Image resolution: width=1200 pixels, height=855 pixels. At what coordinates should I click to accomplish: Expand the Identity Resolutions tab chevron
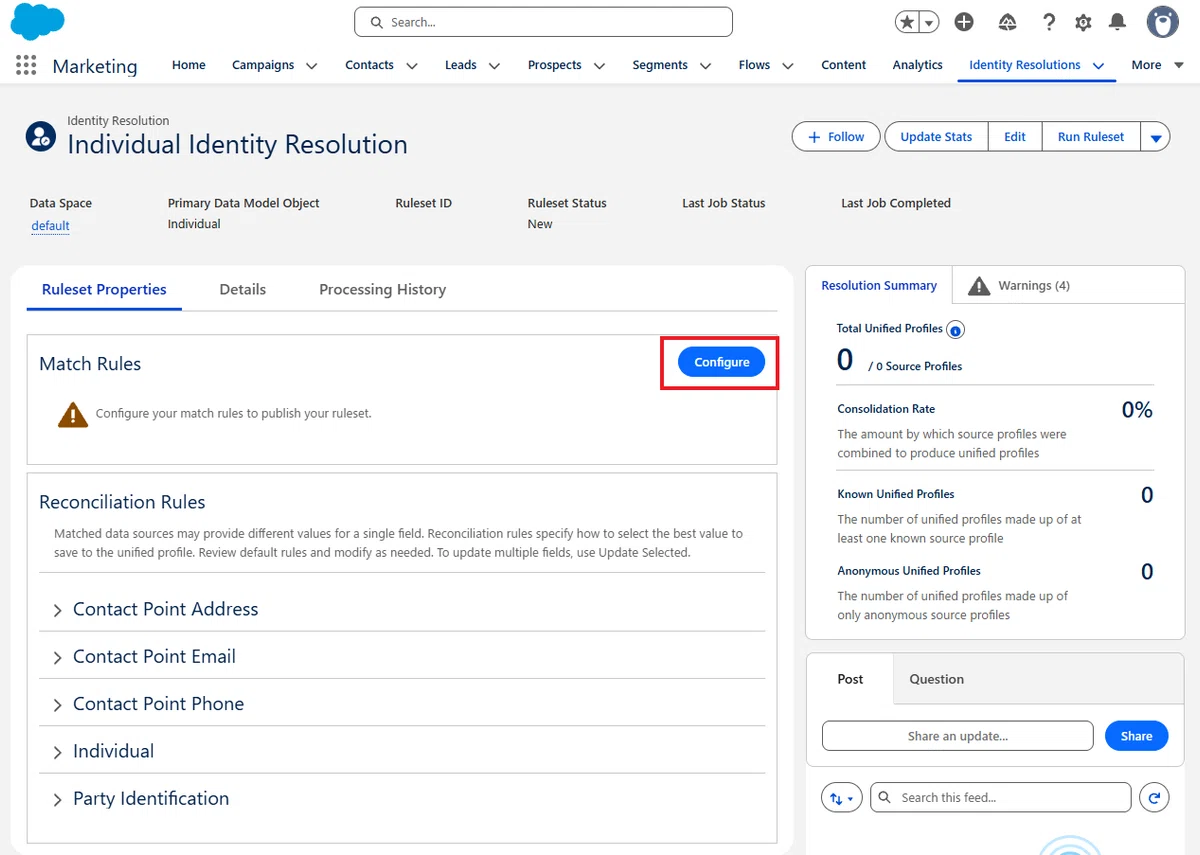point(1098,66)
